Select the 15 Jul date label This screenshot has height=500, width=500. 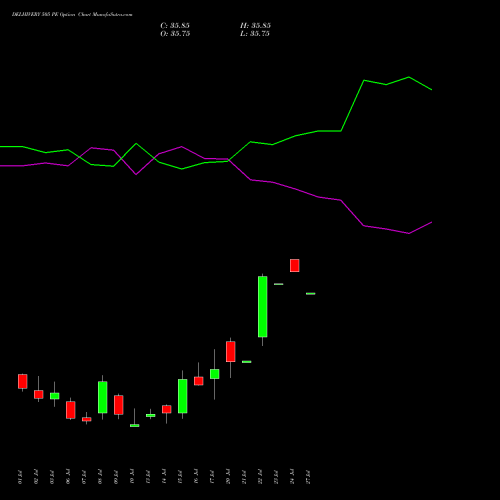180,477
